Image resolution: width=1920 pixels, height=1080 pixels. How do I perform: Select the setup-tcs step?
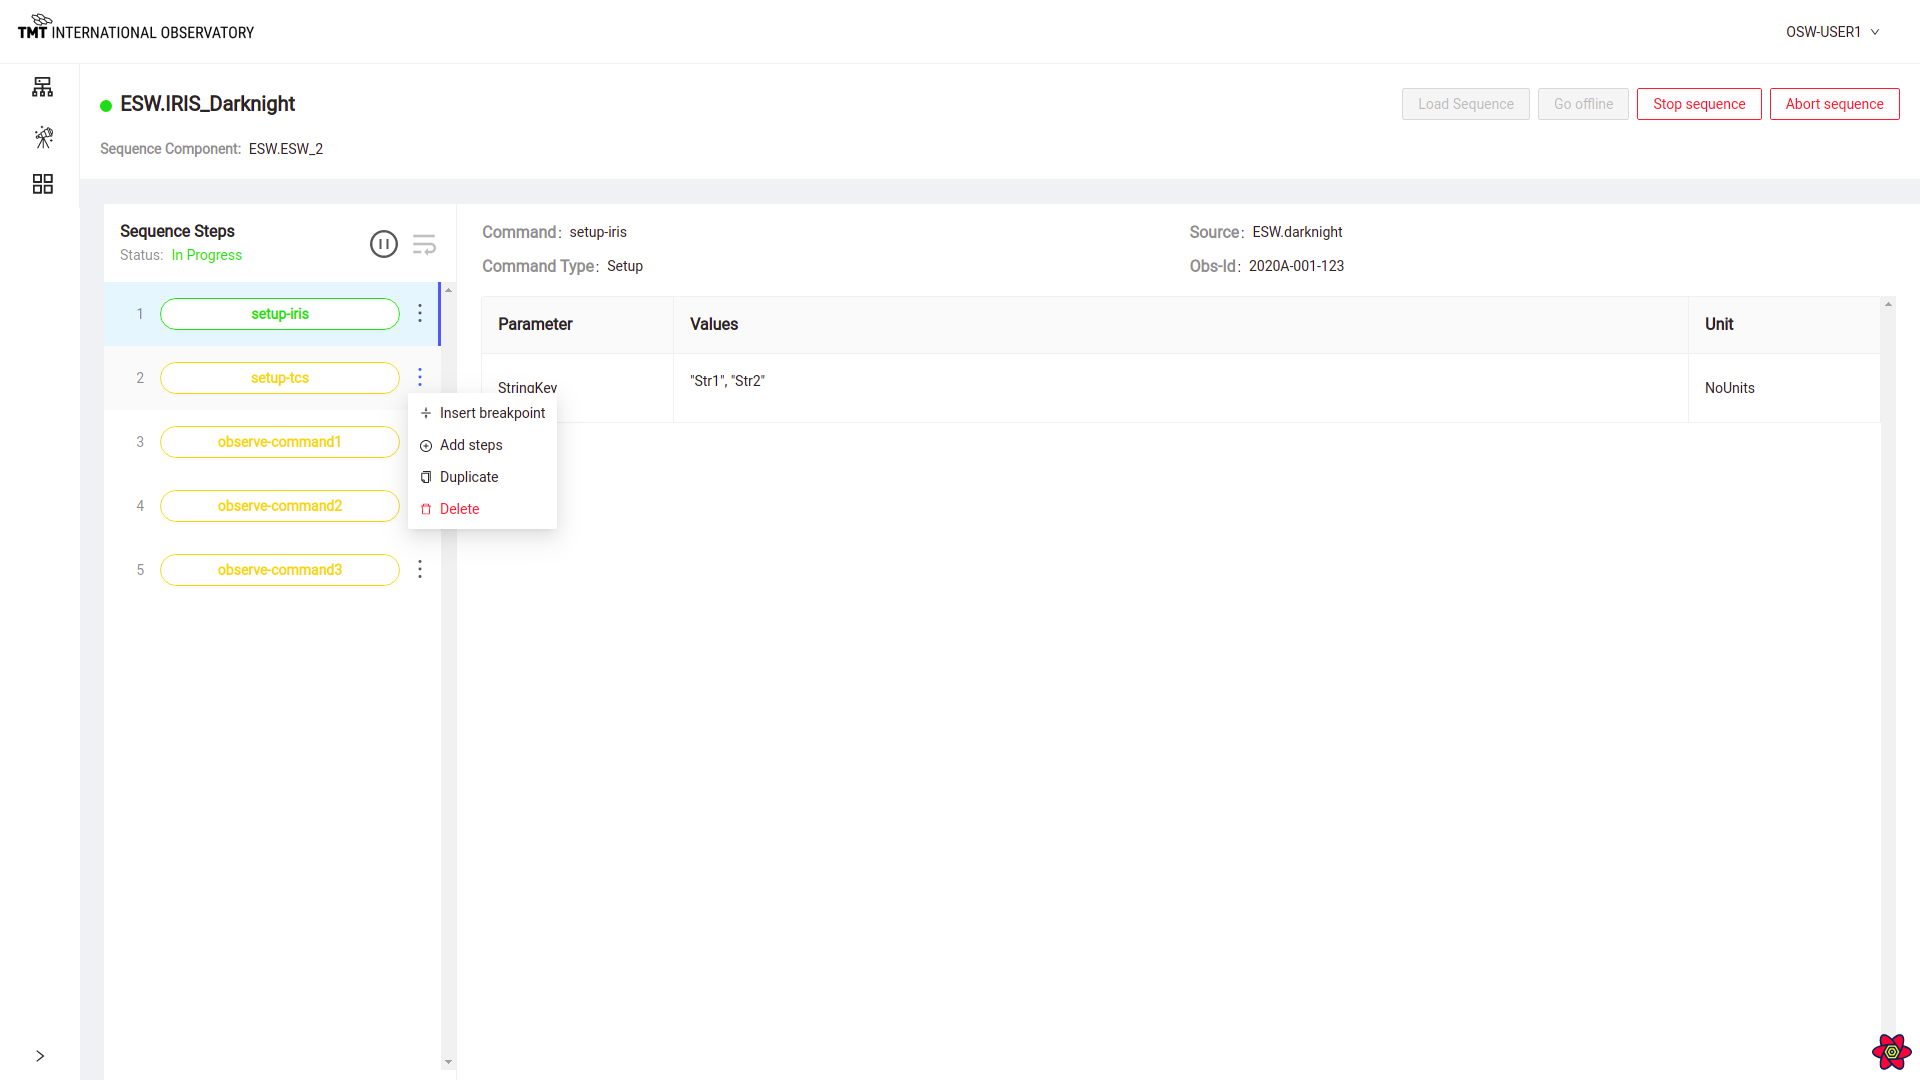[280, 378]
